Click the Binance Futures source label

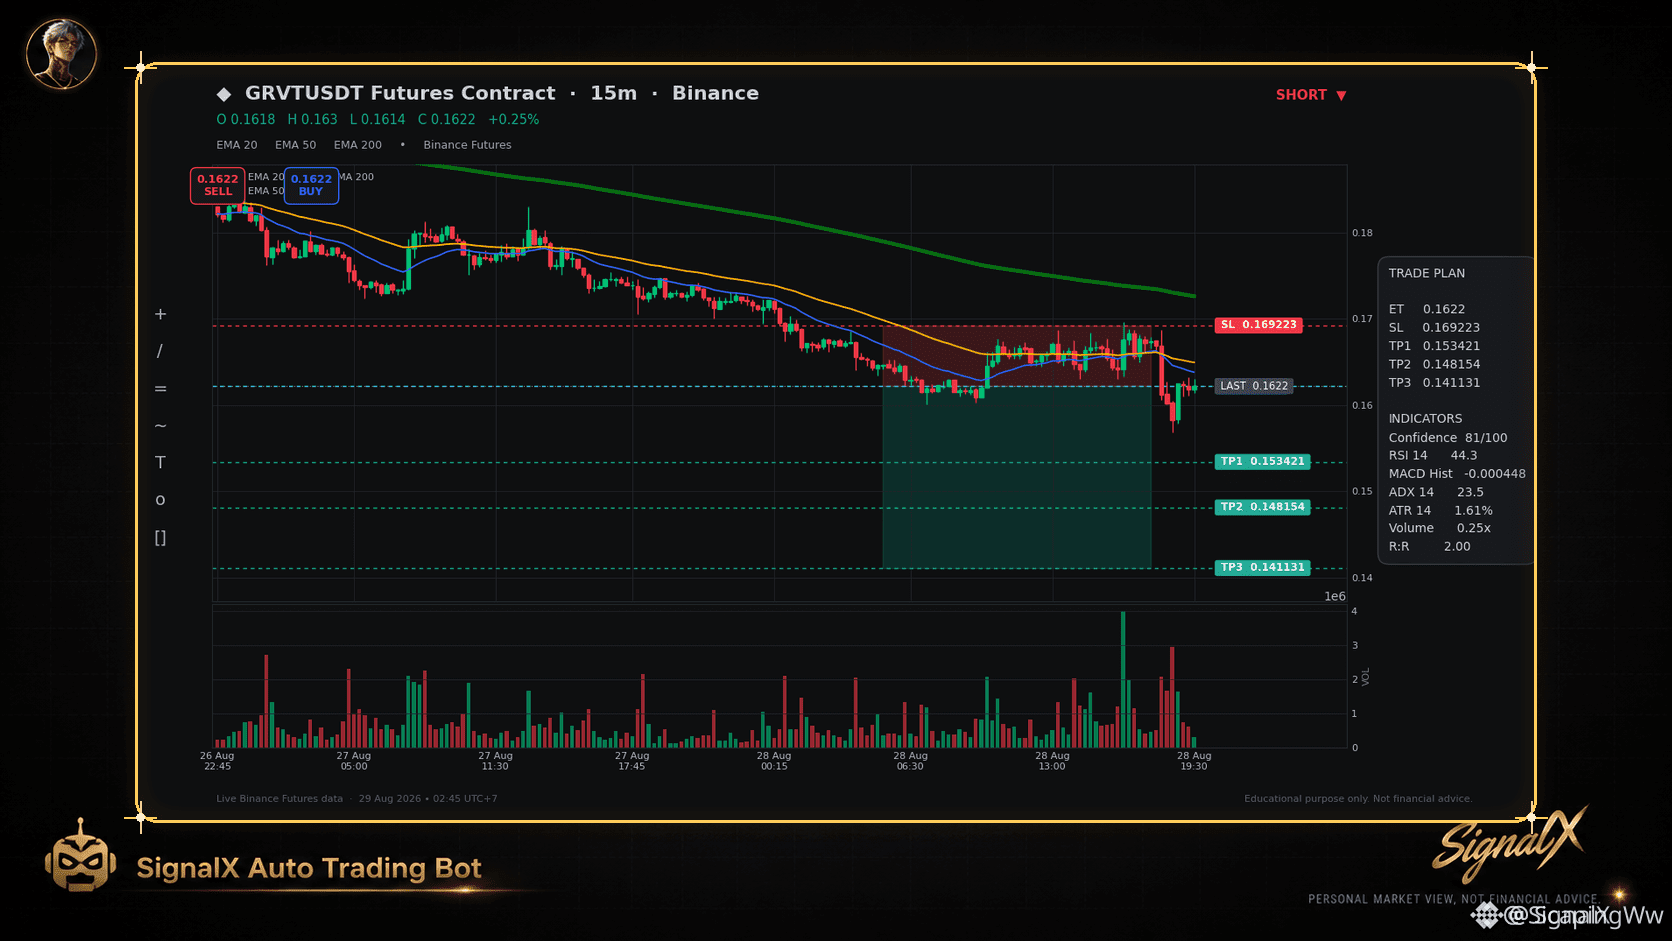pyautogui.click(x=467, y=145)
